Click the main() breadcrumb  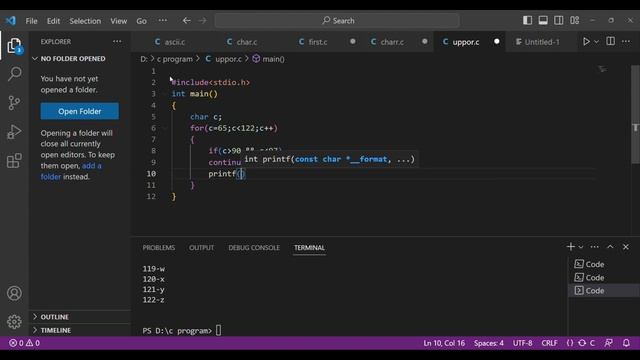(x=269, y=59)
